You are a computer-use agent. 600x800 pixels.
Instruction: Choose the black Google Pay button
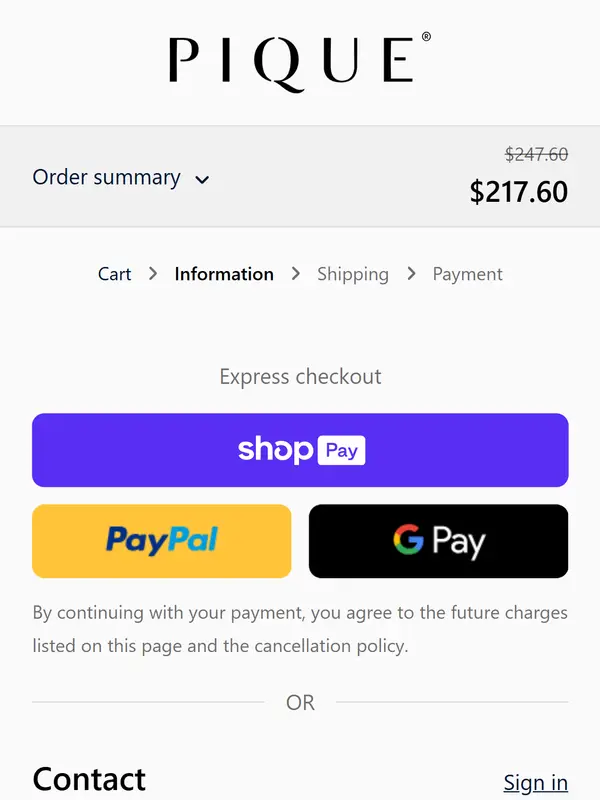pyautogui.click(x=438, y=541)
